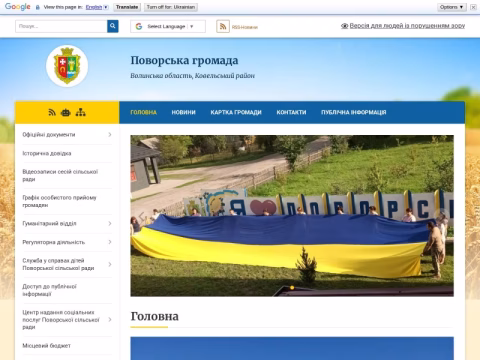Open Історична довідка sidebar link

[47, 153]
